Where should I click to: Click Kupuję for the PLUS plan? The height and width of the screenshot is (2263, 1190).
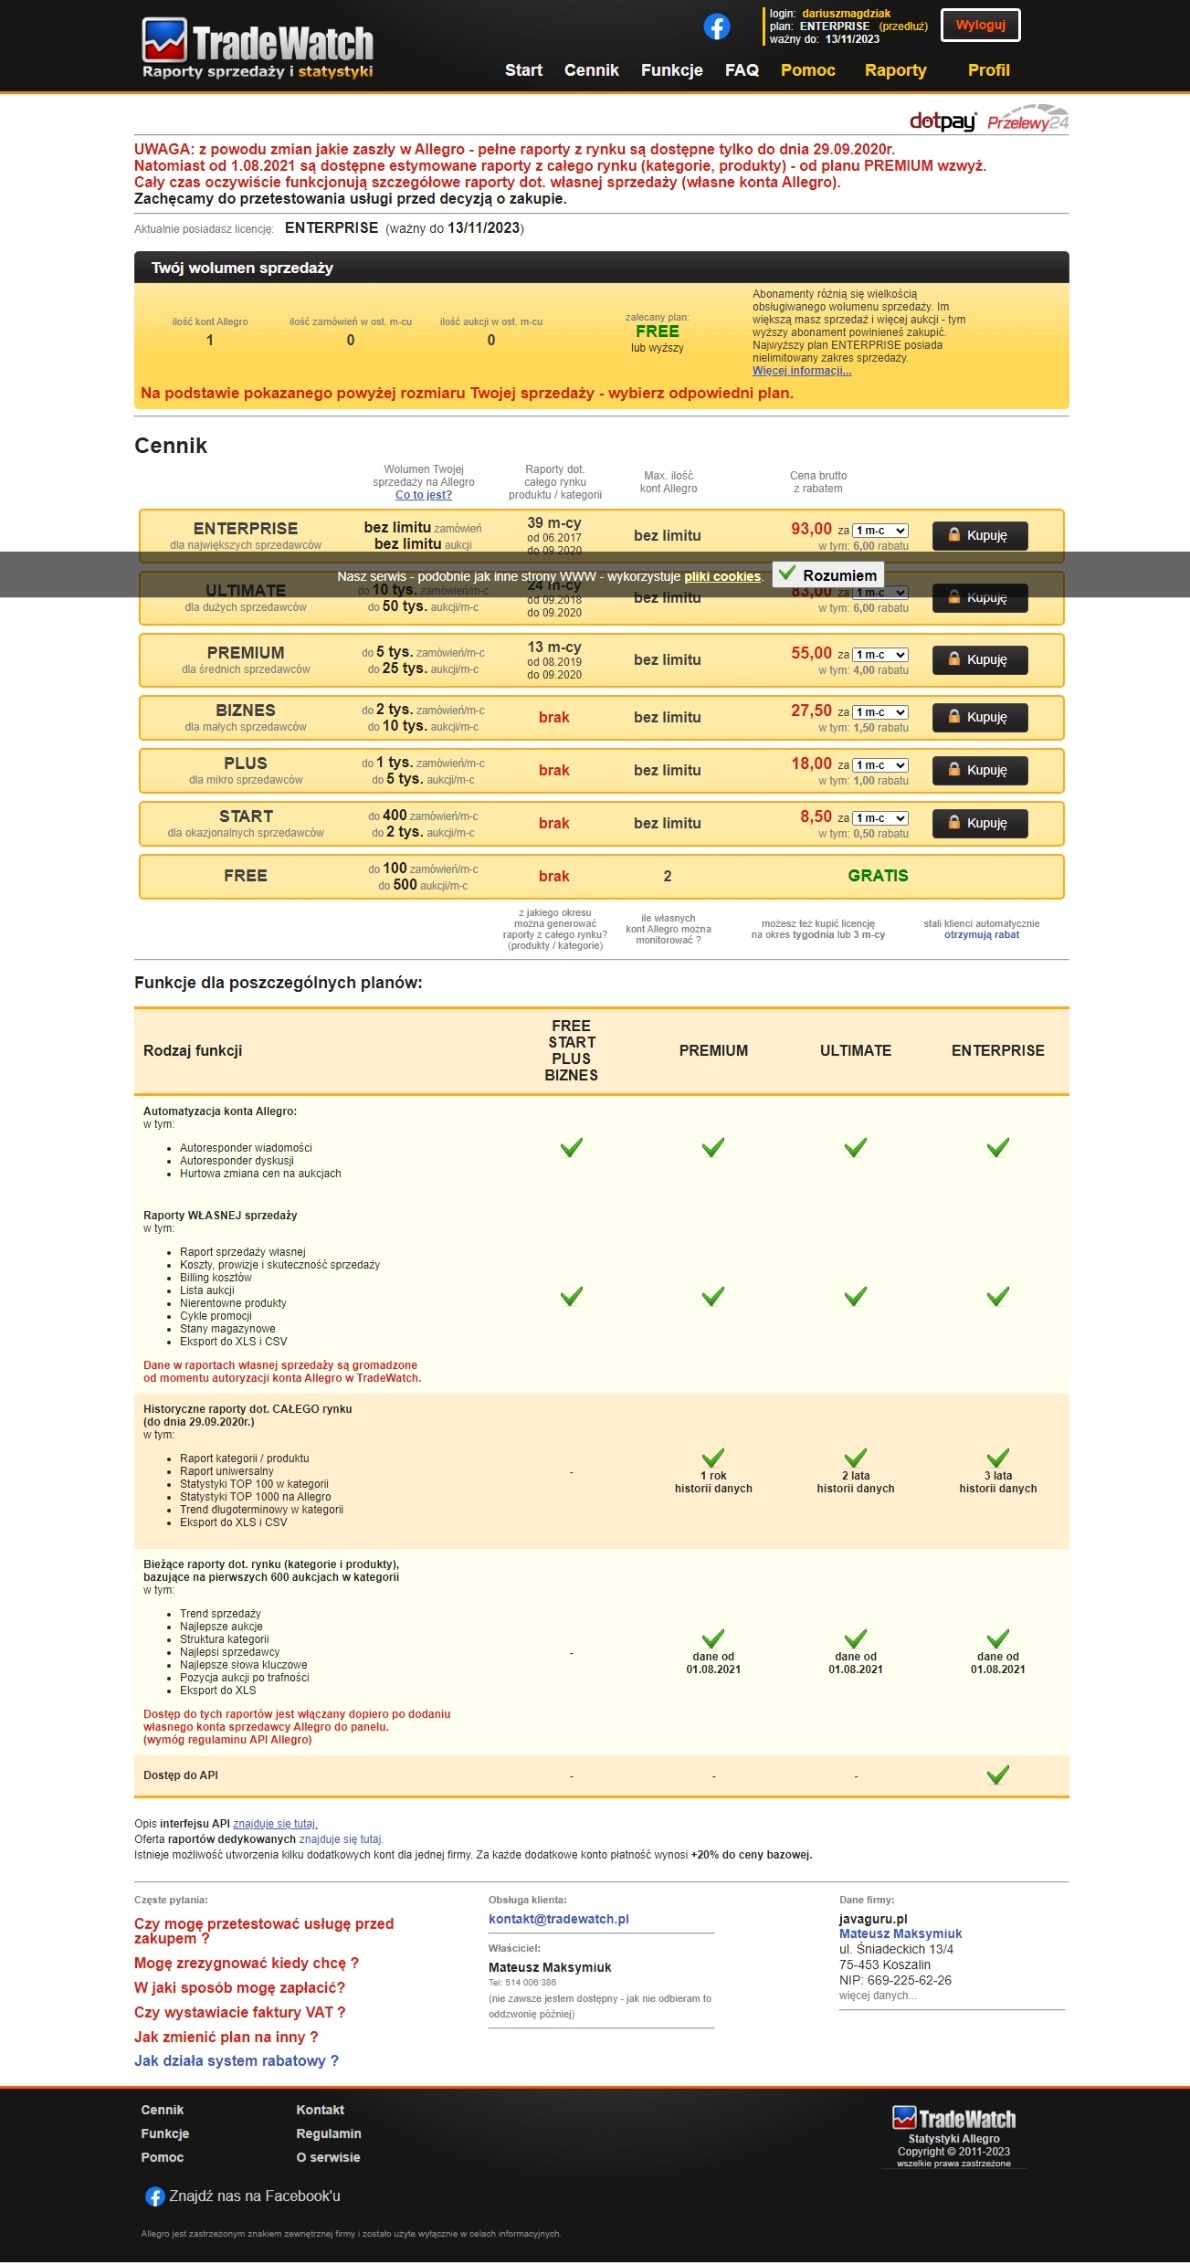[979, 770]
